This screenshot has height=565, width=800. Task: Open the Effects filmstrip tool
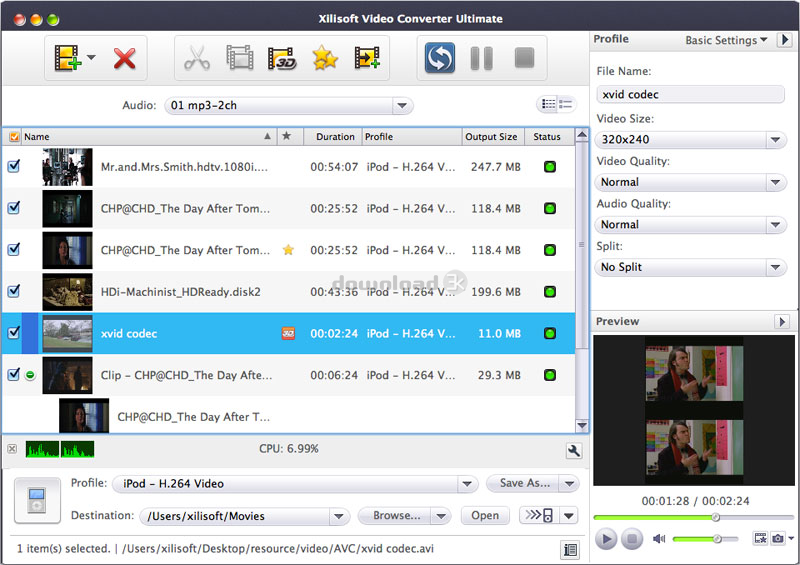click(x=240, y=58)
